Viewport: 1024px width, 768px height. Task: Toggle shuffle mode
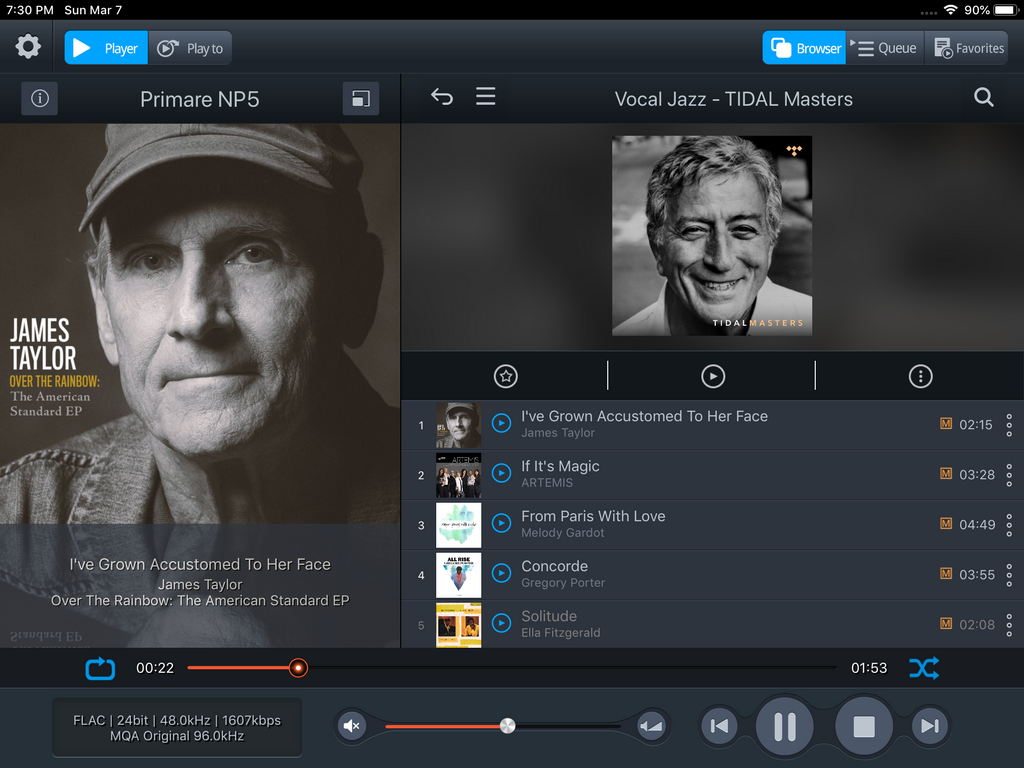pyautogui.click(x=924, y=668)
